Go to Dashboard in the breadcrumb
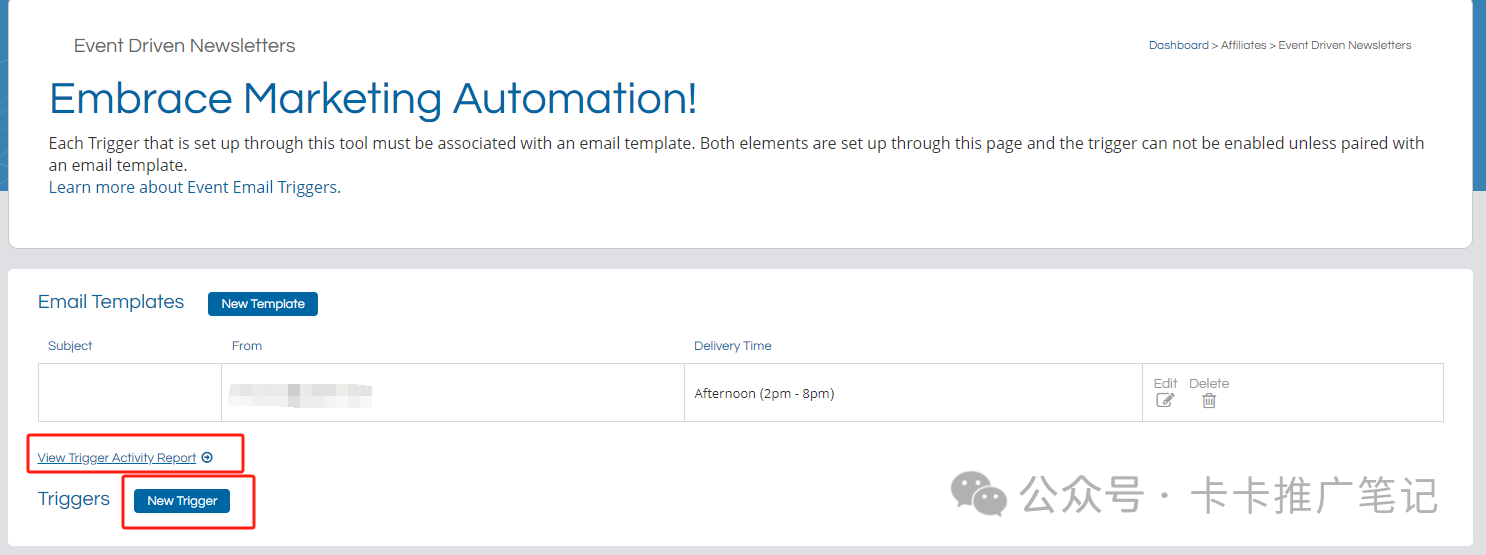1486x555 pixels. click(1178, 45)
